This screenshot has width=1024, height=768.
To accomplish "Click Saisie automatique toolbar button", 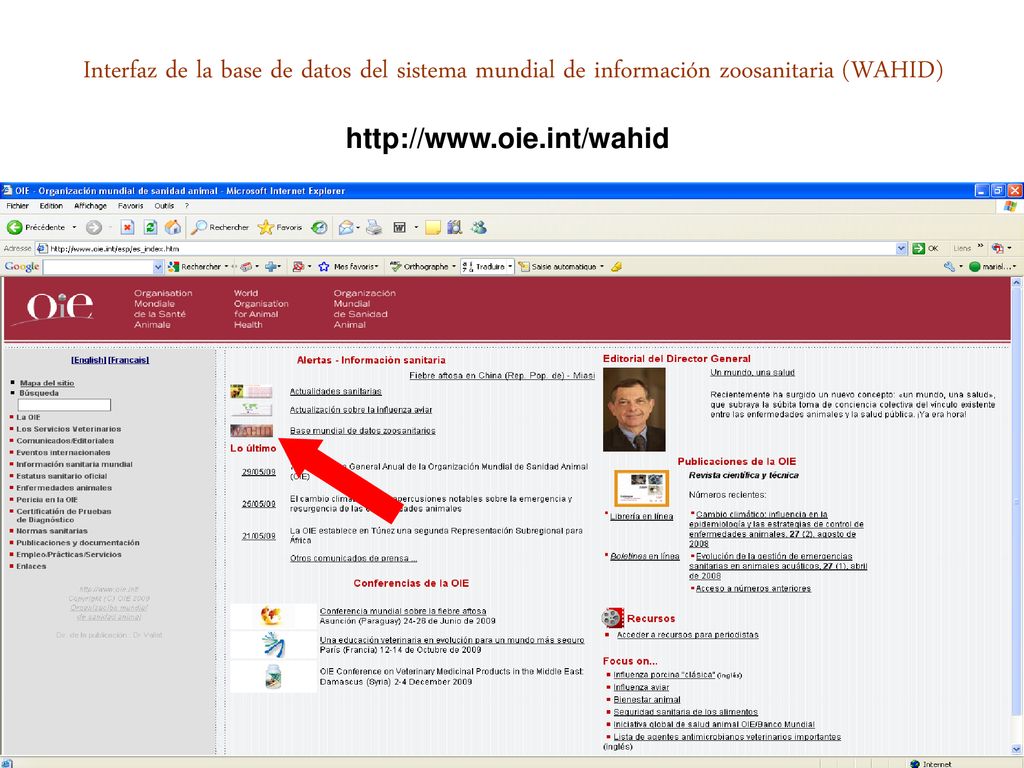I will tap(557, 266).
